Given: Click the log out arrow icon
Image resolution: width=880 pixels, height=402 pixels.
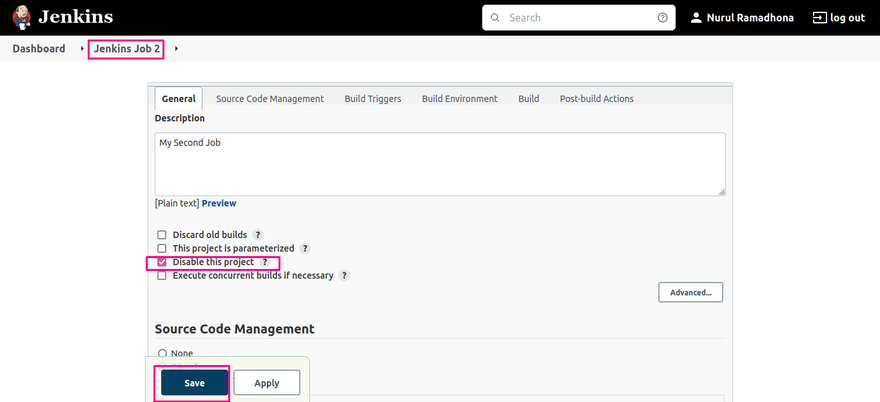Looking at the screenshot, I should pyautogui.click(x=820, y=18).
